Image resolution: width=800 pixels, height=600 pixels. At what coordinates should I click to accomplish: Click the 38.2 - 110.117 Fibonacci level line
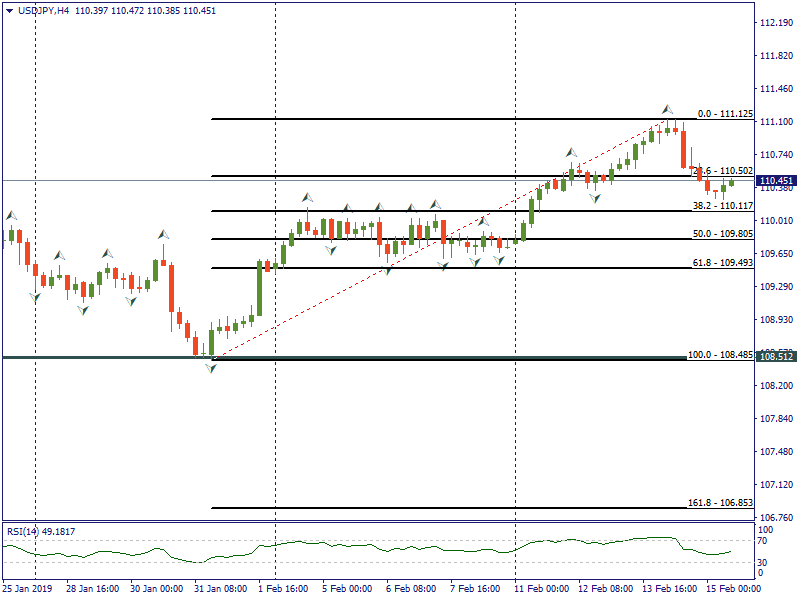coord(450,211)
